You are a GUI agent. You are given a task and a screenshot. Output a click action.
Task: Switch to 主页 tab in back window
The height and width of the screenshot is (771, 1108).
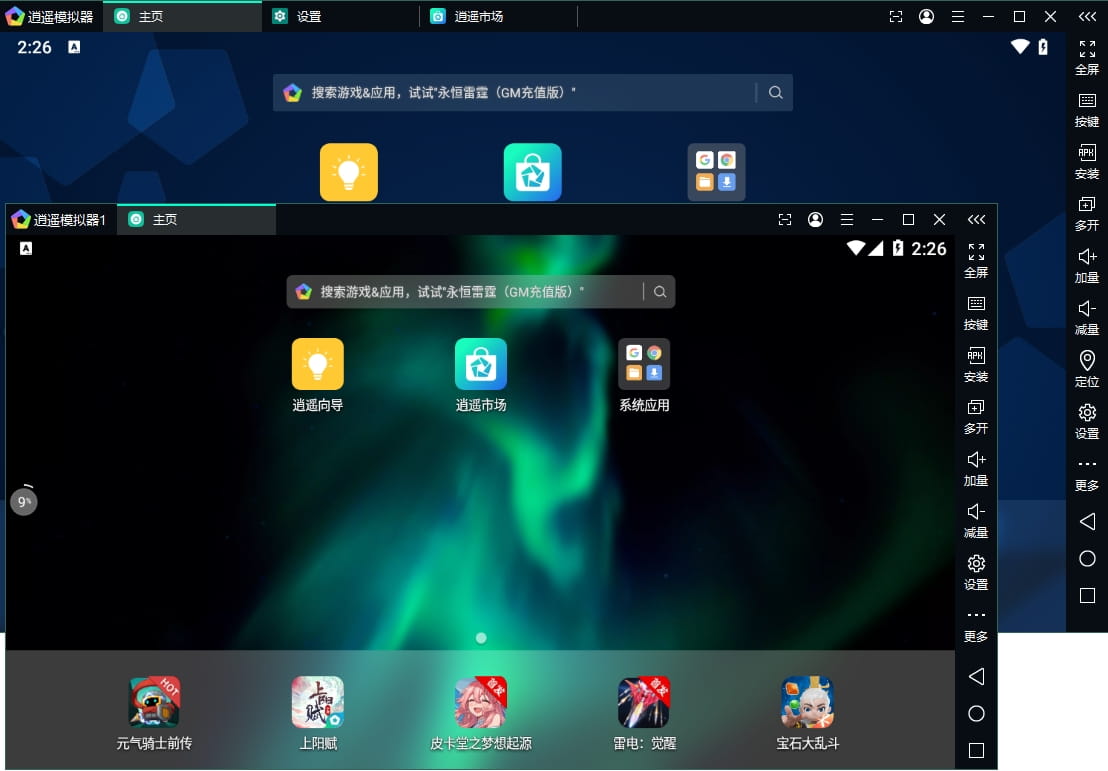click(182, 16)
